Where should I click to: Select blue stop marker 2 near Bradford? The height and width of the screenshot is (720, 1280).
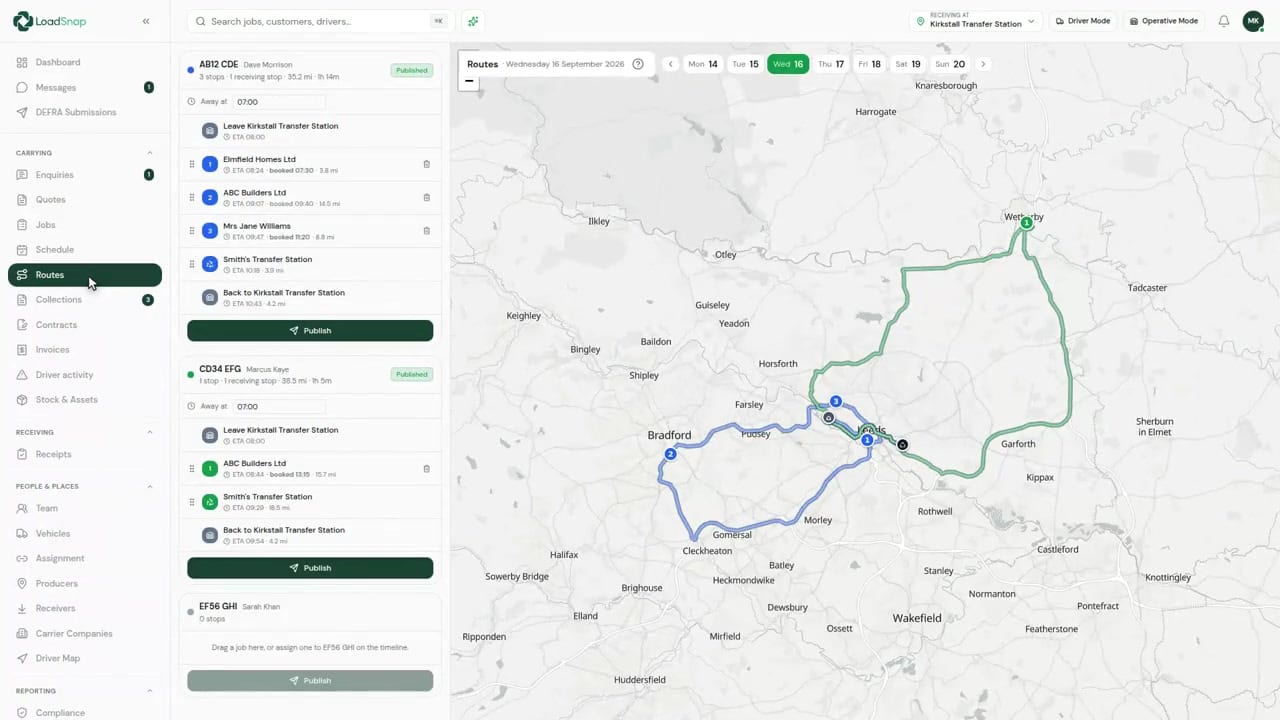(x=670, y=454)
